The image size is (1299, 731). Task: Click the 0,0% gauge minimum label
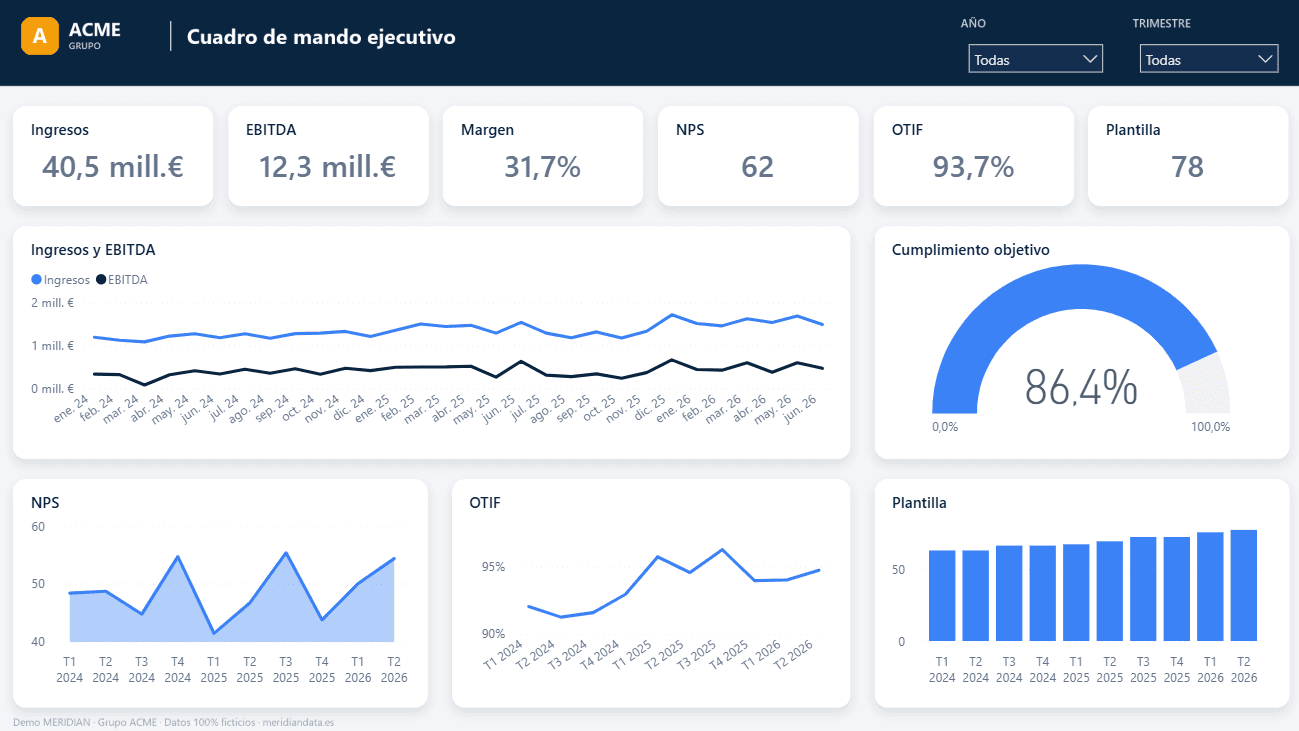(x=945, y=427)
